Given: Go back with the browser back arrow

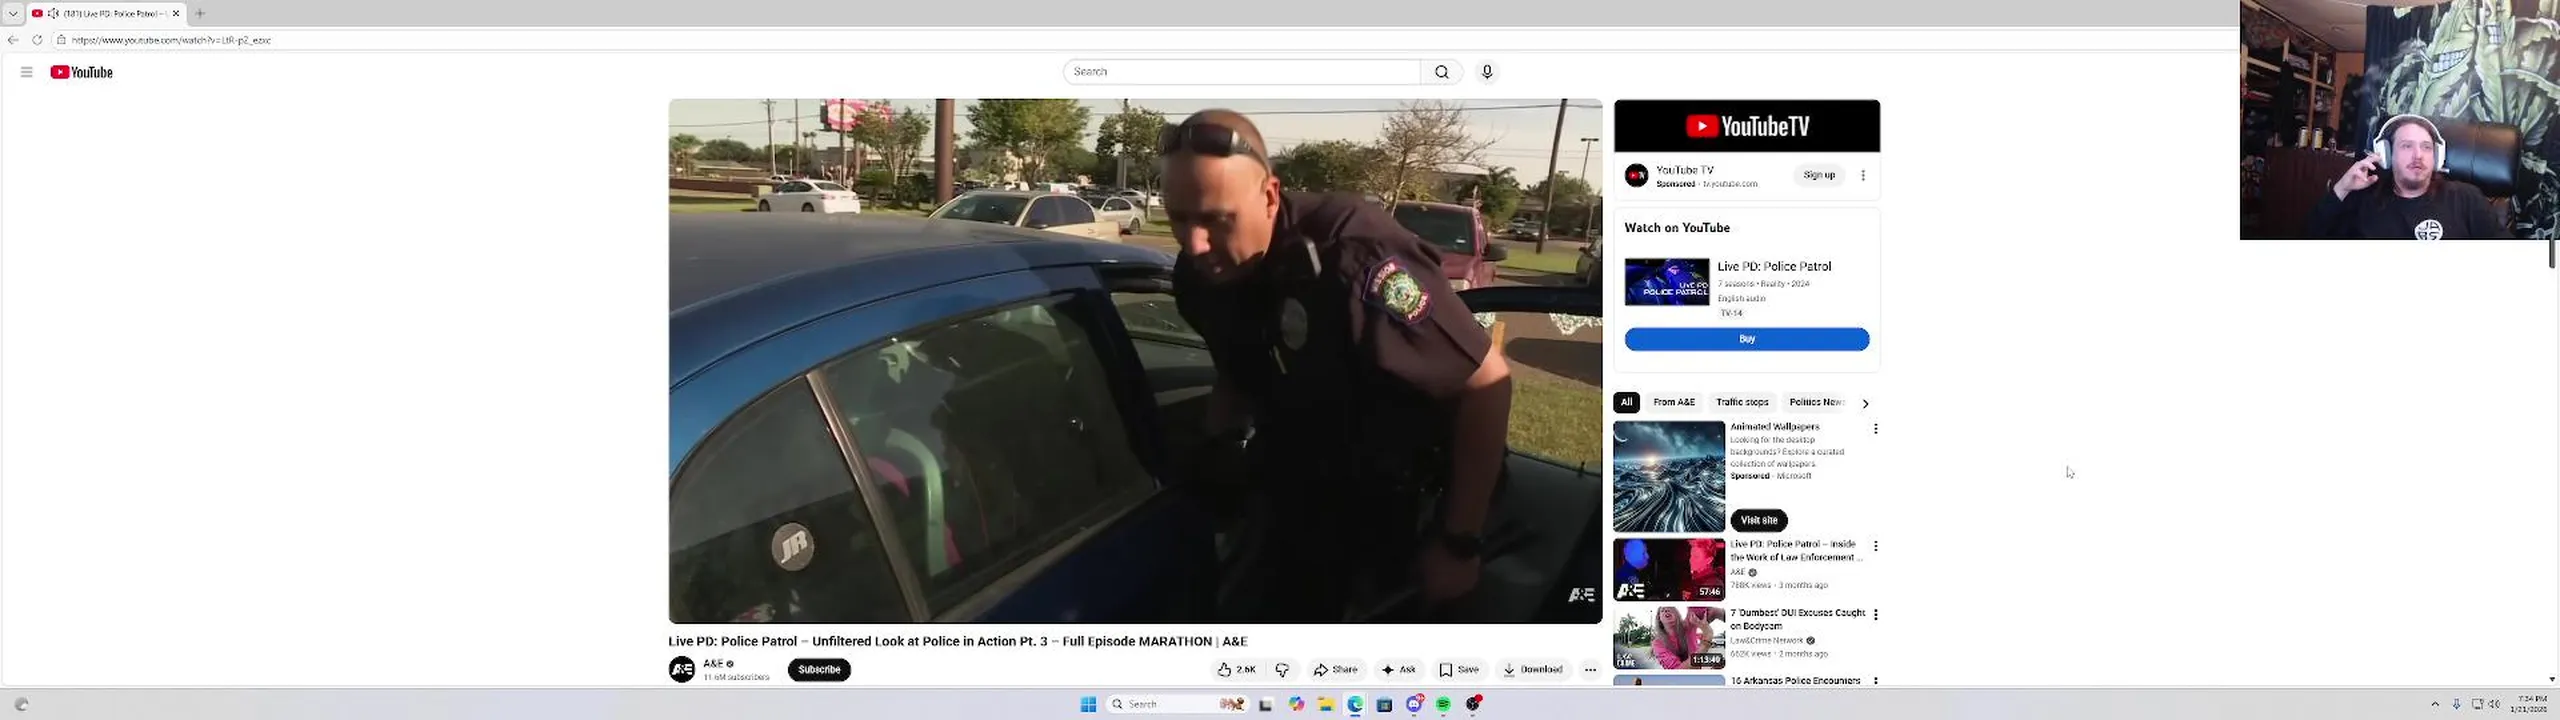Looking at the screenshot, I should (x=13, y=40).
